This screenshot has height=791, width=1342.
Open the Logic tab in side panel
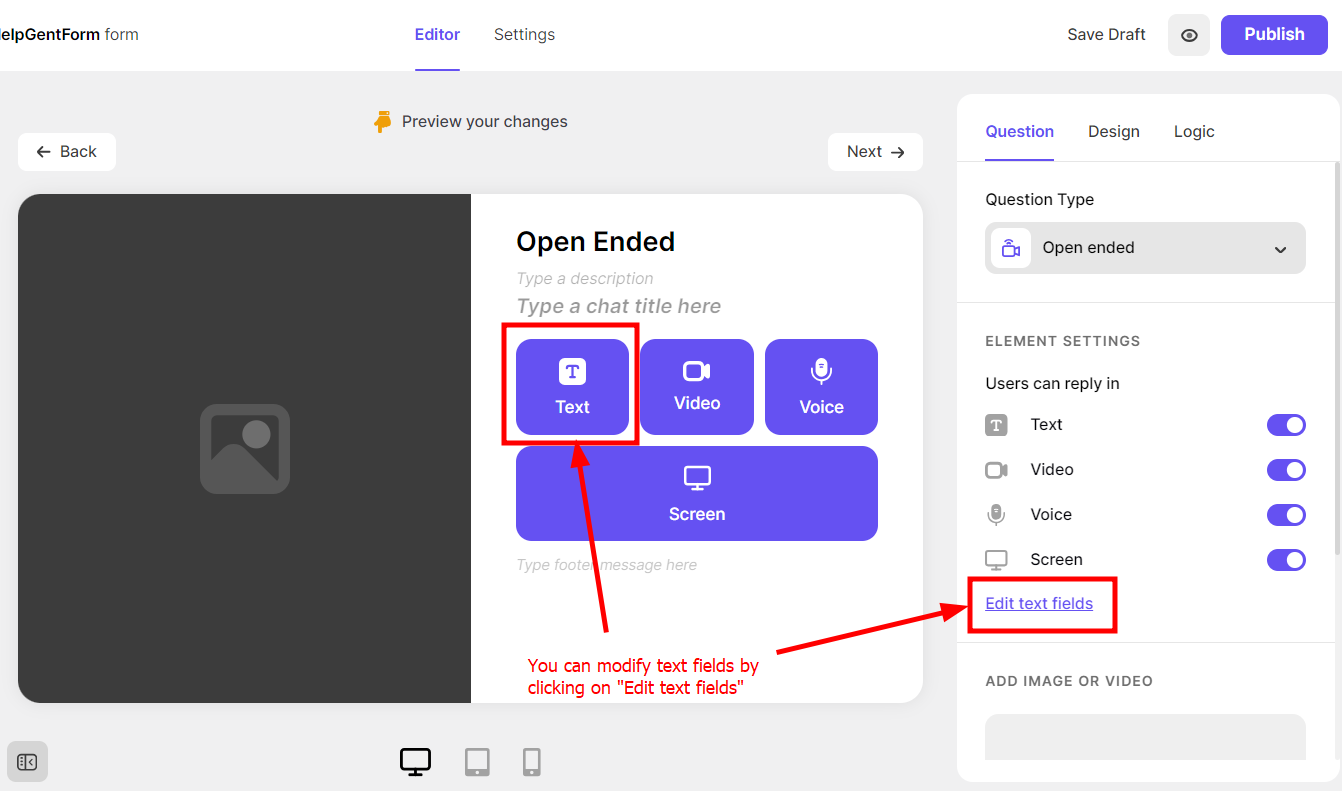click(x=1194, y=132)
